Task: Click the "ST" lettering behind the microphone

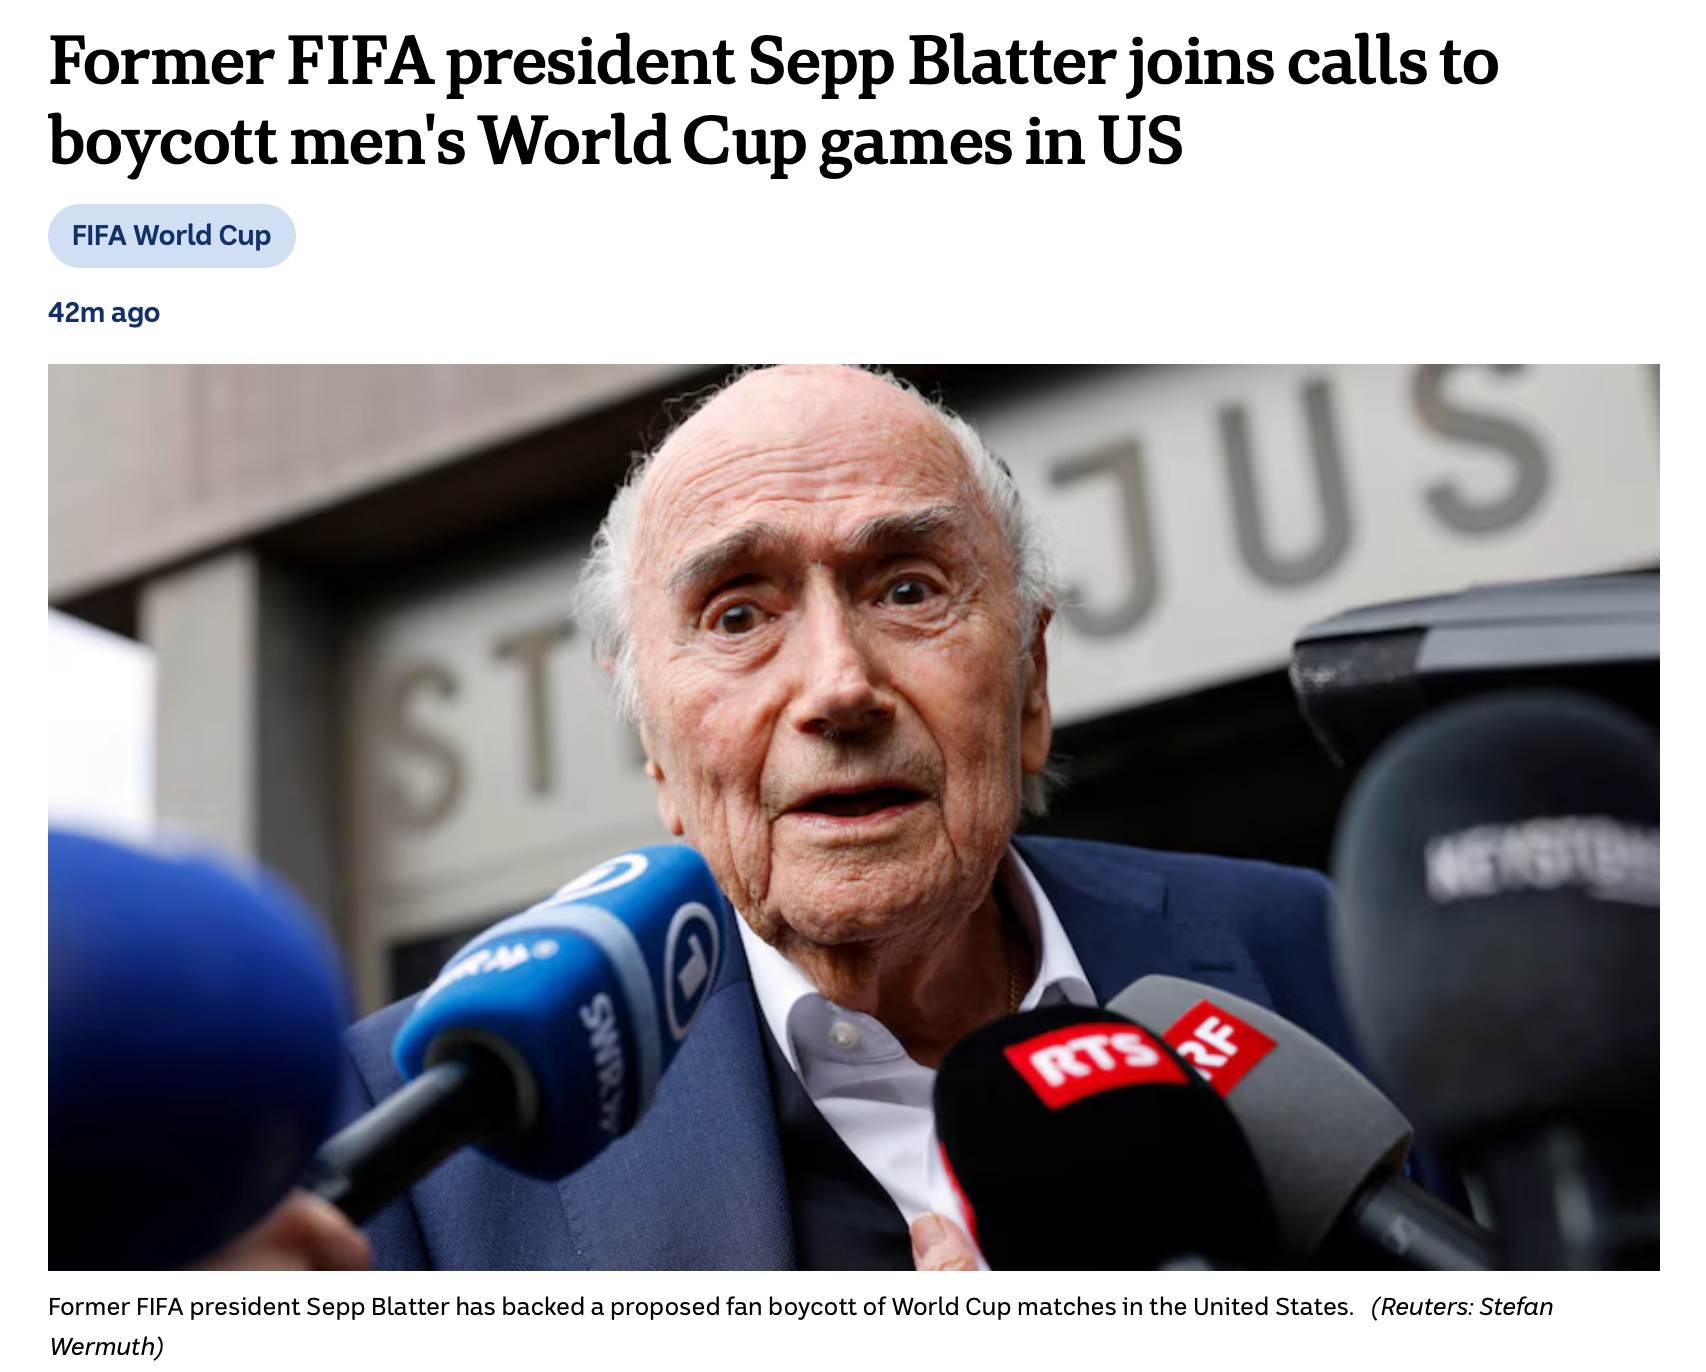Action: [x=480, y=710]
